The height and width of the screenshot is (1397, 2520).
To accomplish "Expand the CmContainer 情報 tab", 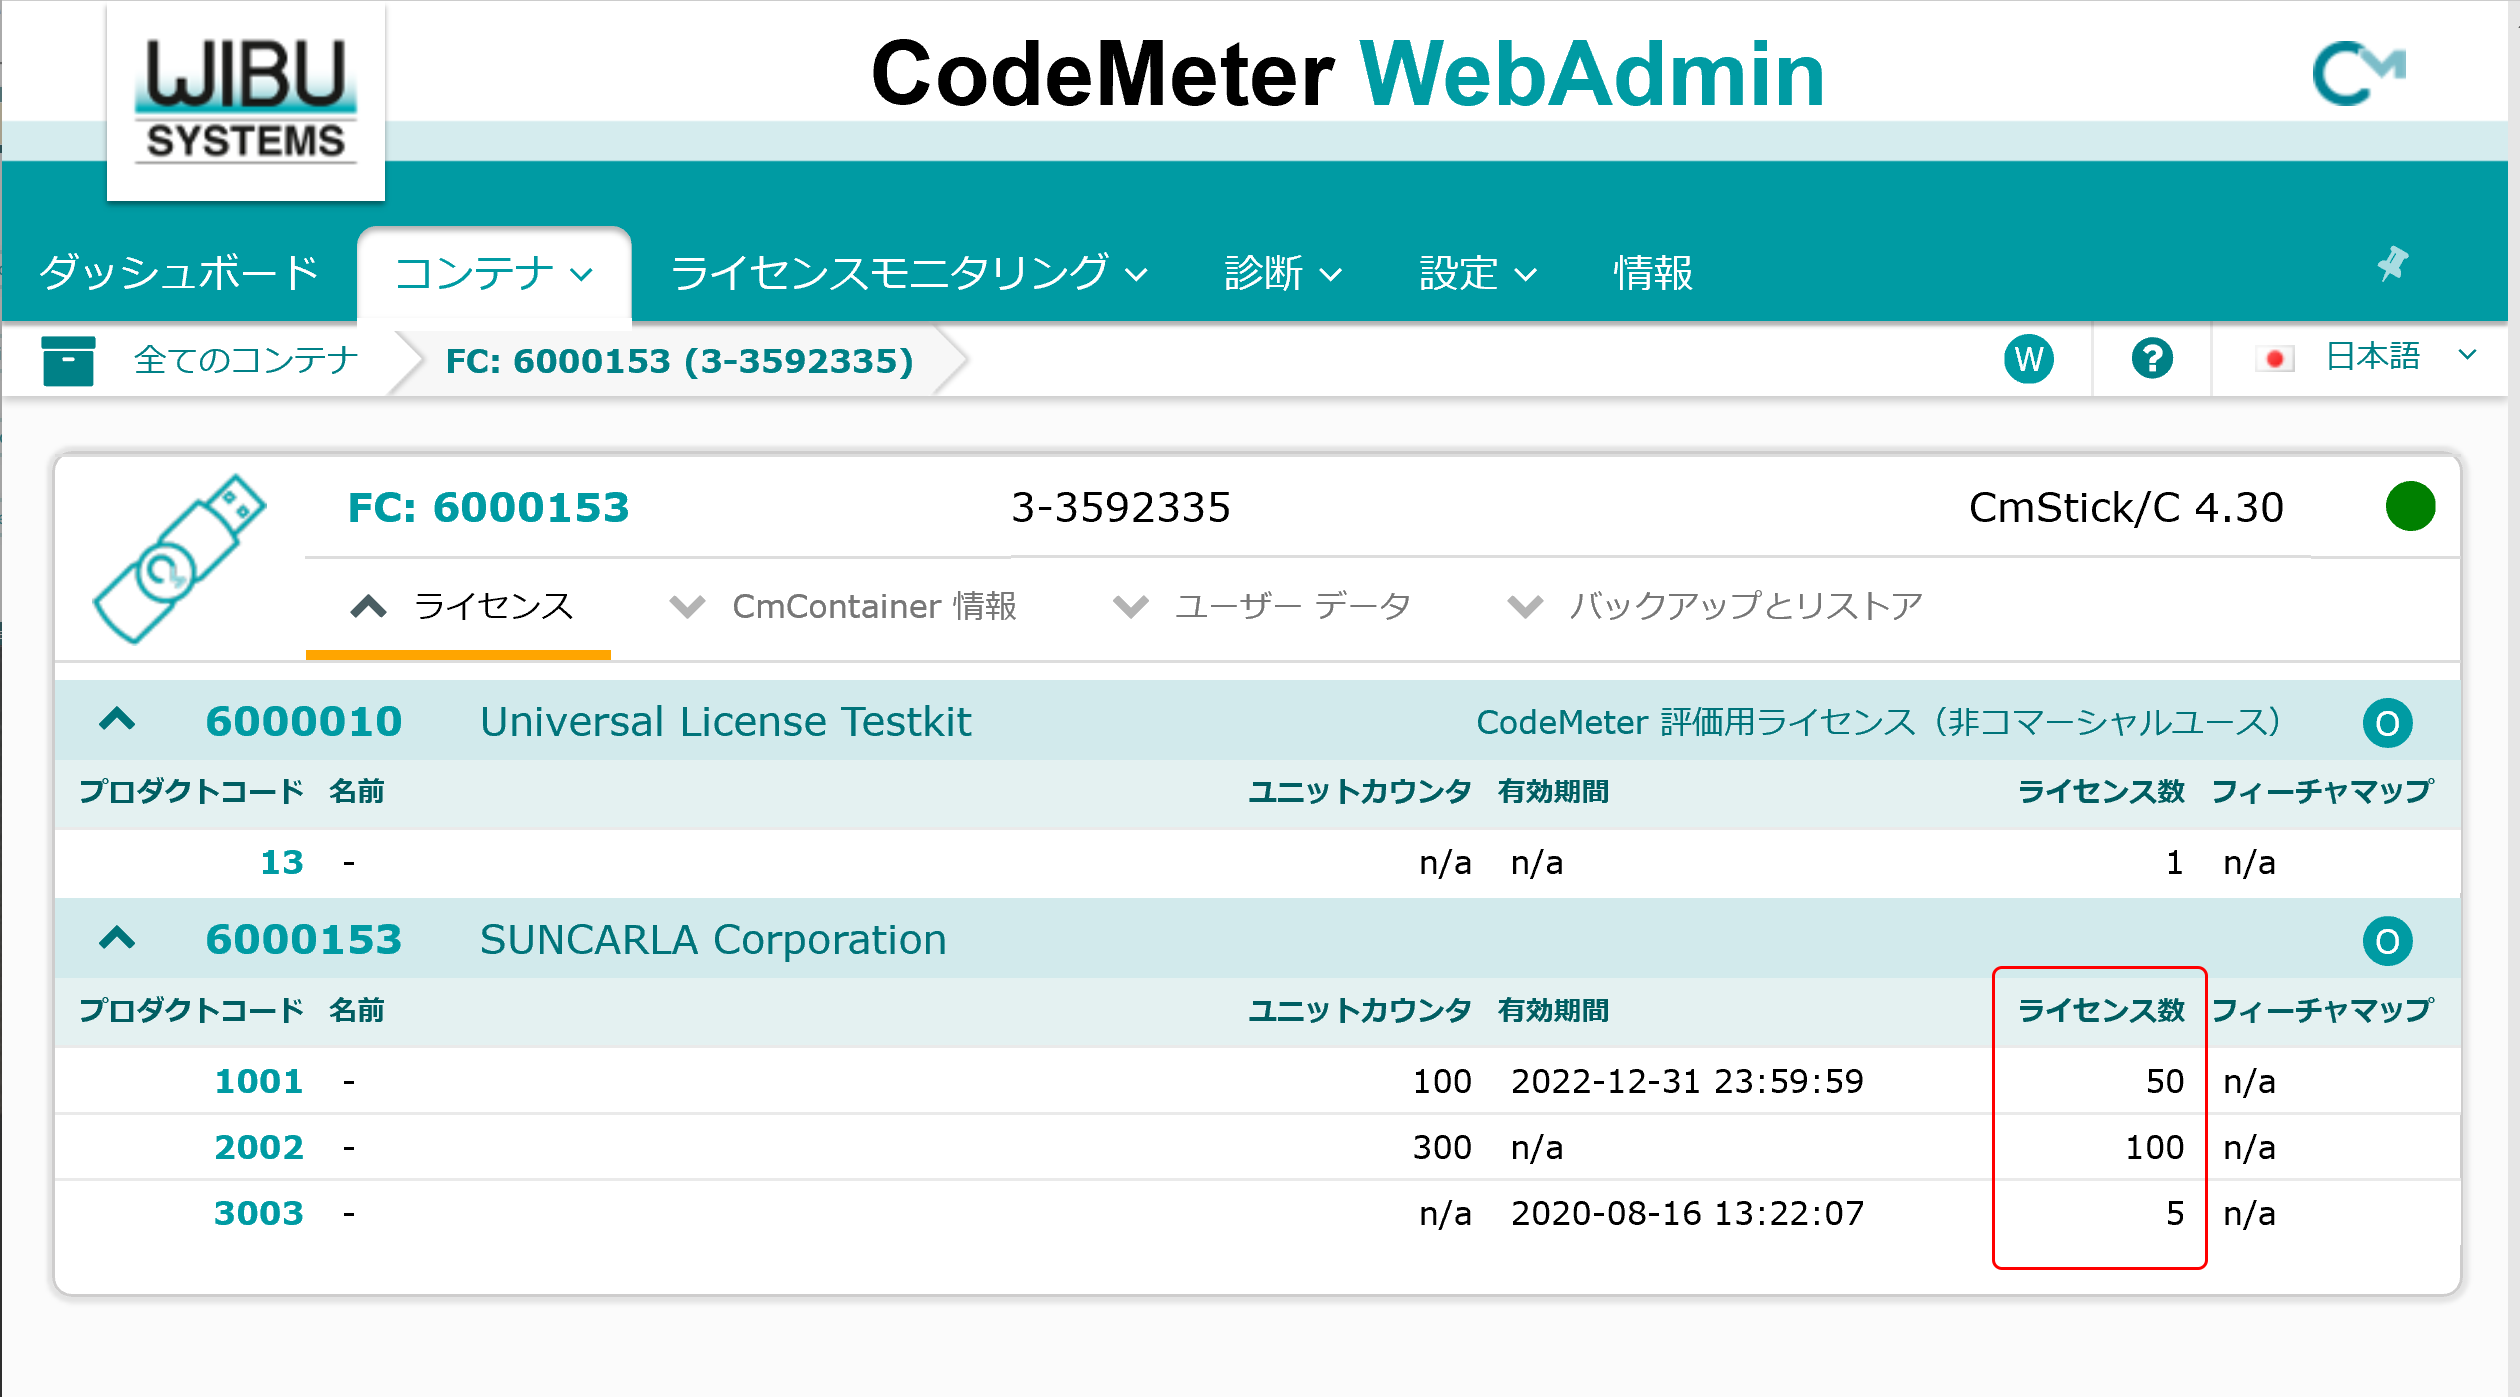I will (x=843, y=606).
